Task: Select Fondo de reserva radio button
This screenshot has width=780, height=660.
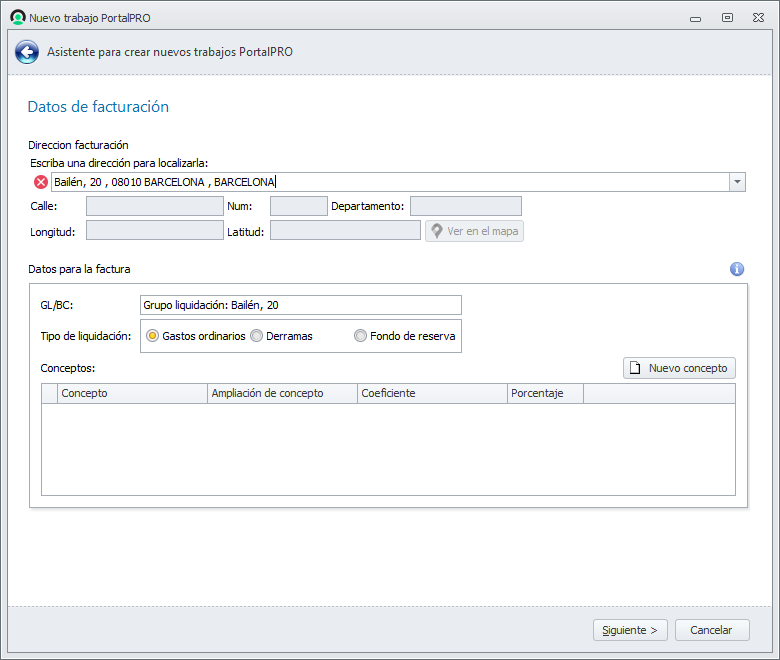Action: (360, 336)
